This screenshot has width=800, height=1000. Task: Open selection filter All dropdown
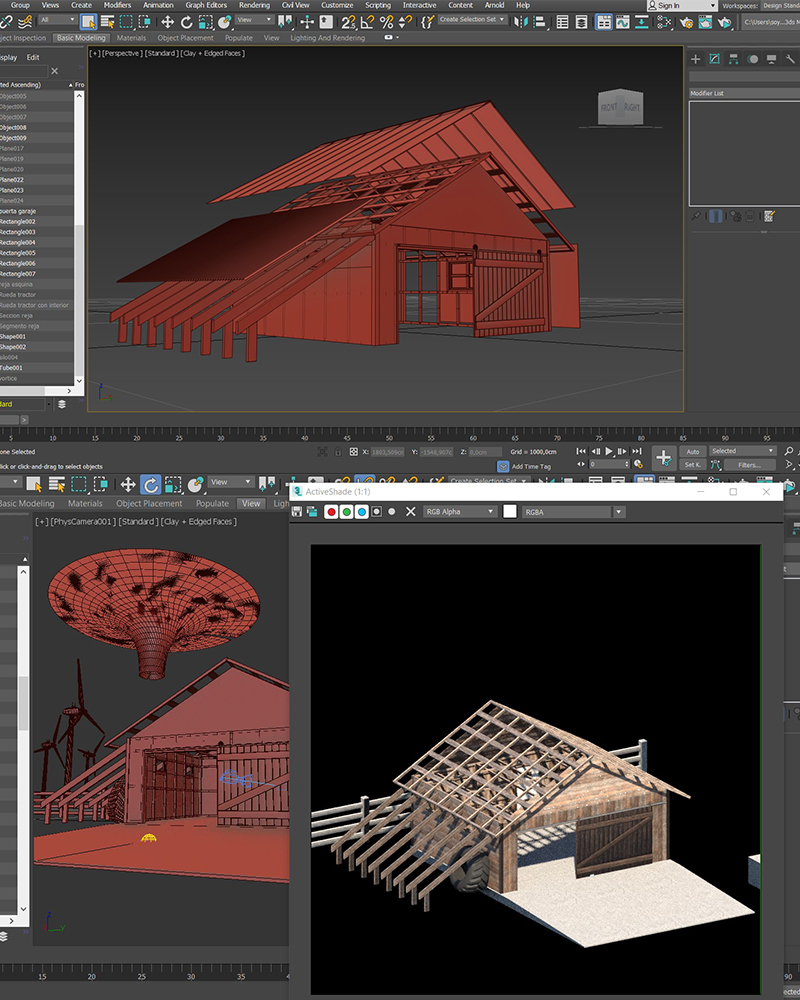(57, 20)
